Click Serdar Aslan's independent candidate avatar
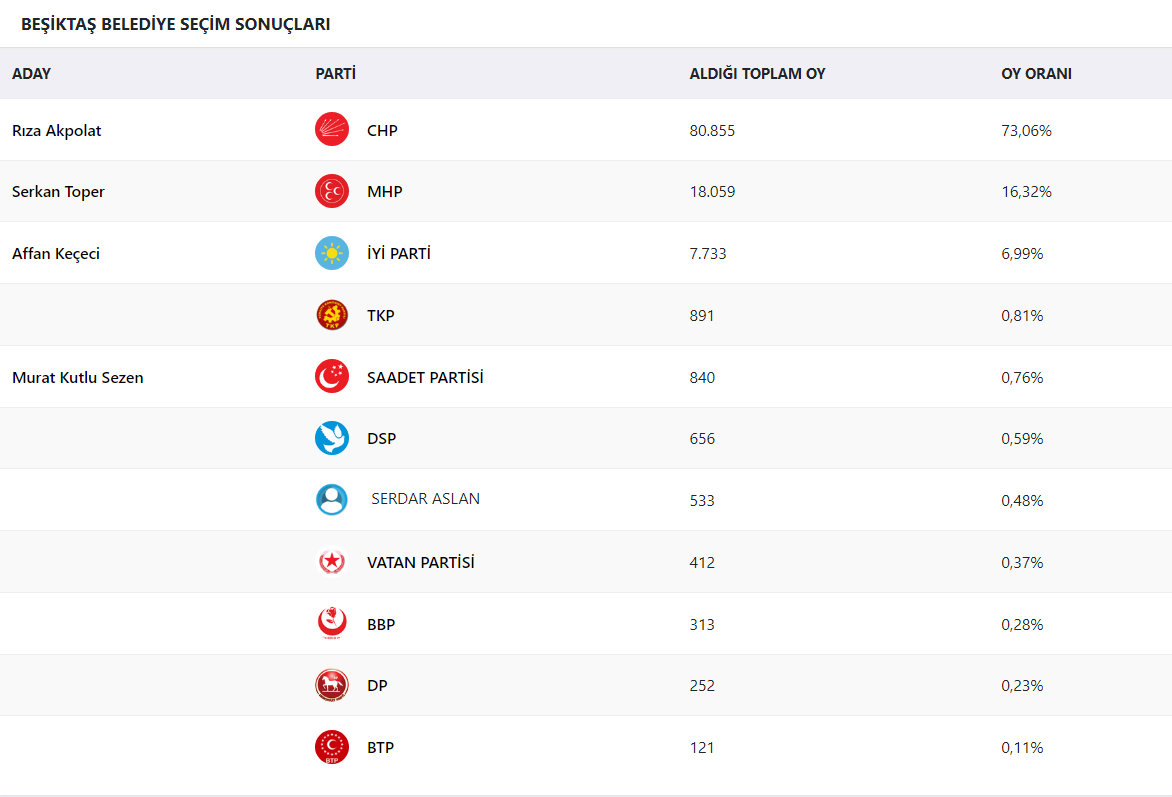The height and width of the screenshot is (797, 1172). tap(332, 500)
